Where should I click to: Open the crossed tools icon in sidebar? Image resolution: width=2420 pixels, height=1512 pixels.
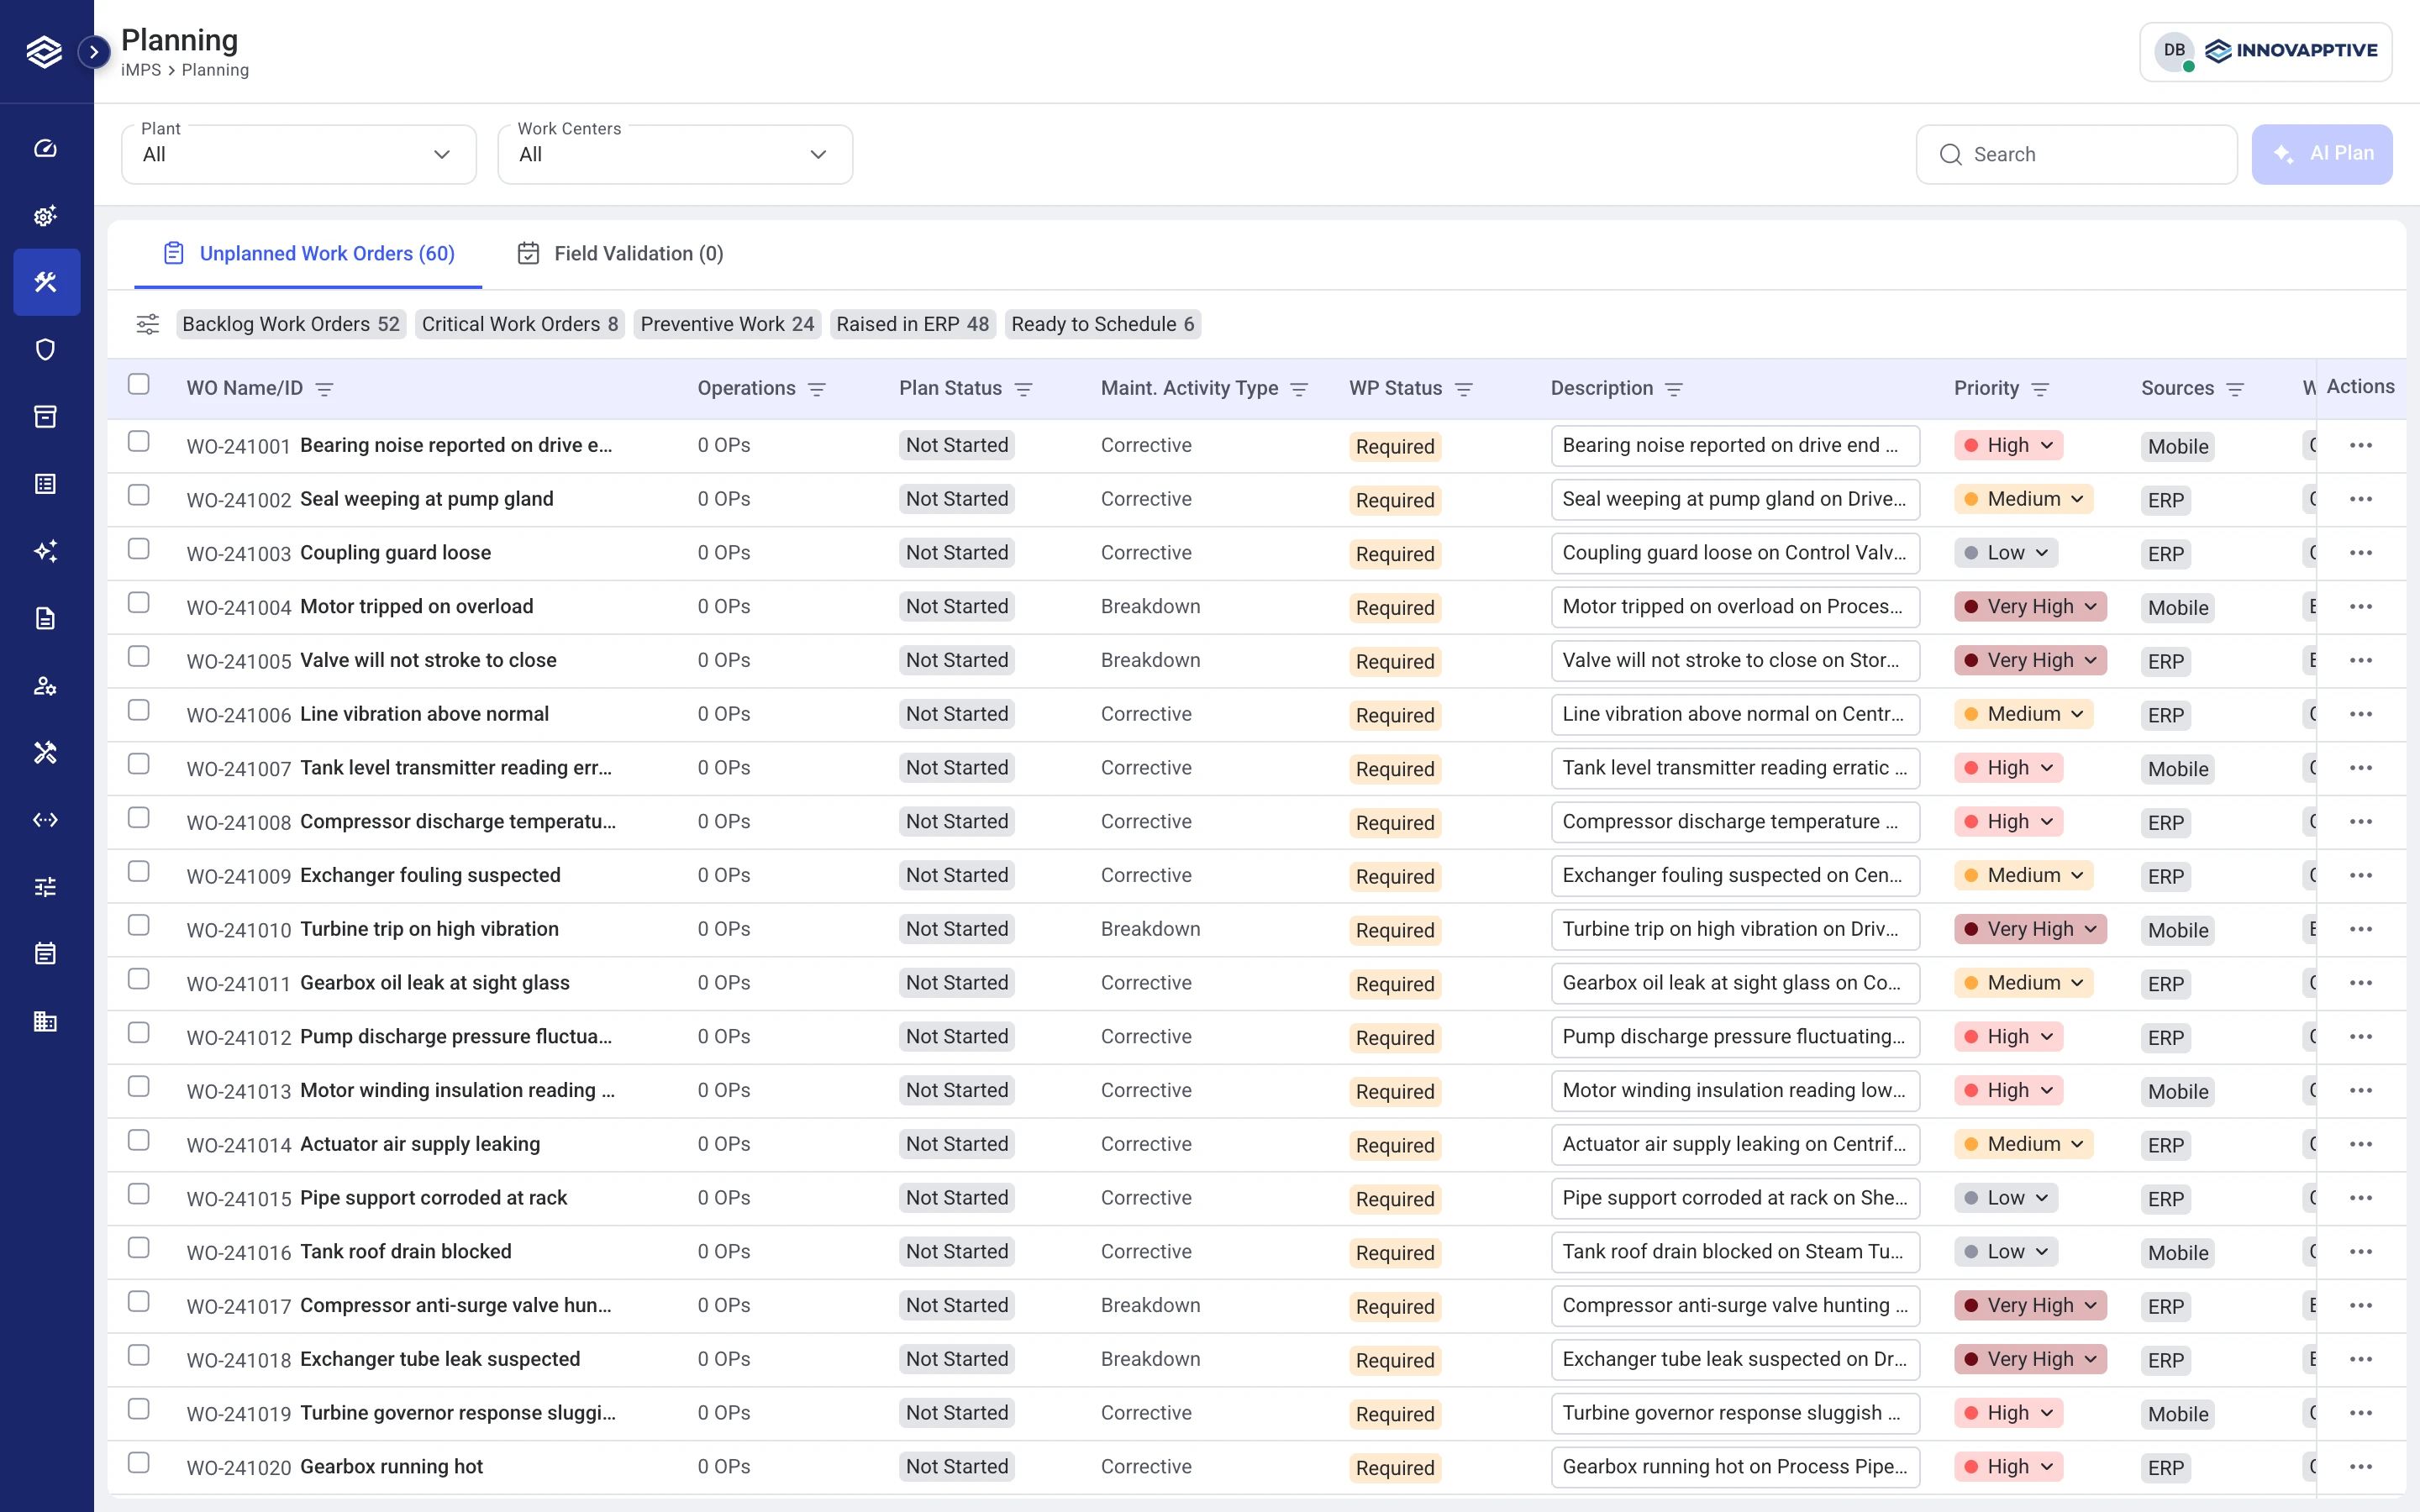click(45, 752)
